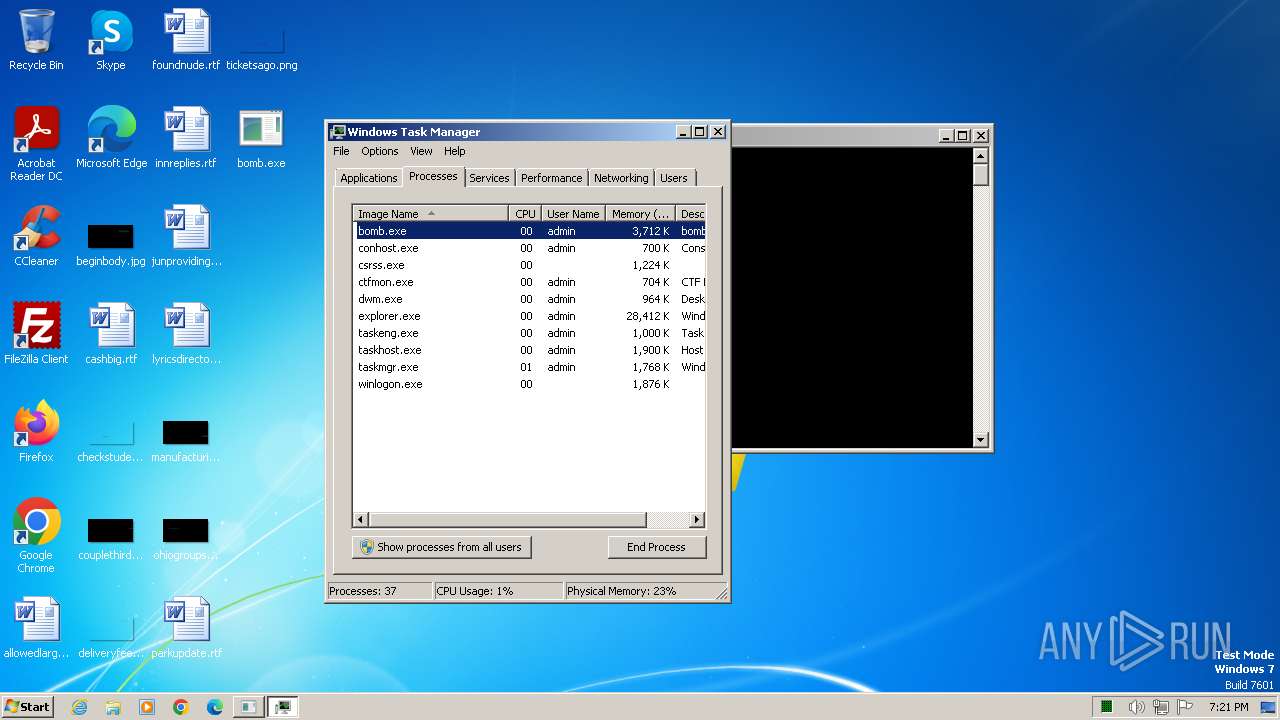Open the CCleaner desktop shortcut
Screen dimensions: 1280x720
pos(36,236)
